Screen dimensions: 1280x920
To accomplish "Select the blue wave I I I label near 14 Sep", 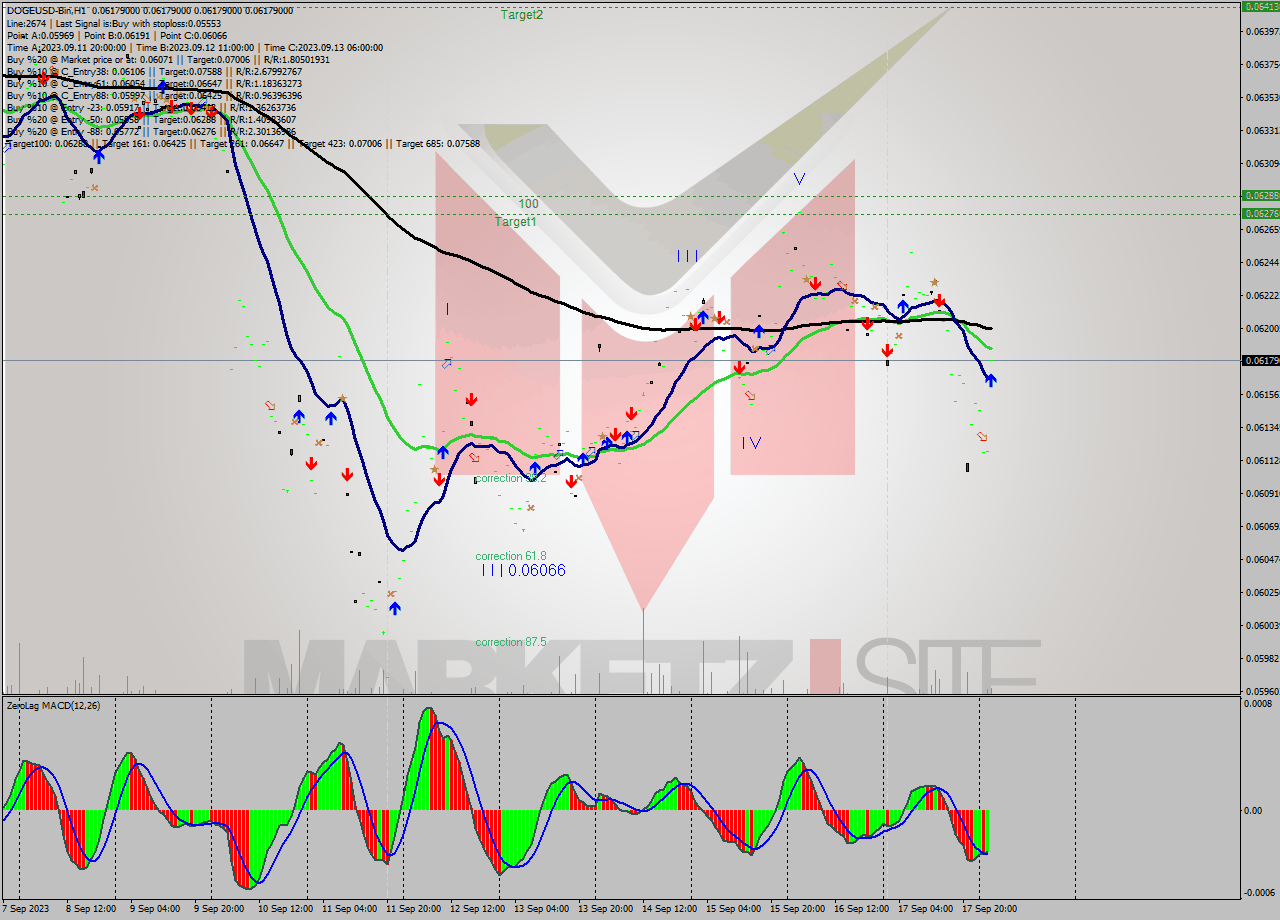I will [x=687, y=256].
